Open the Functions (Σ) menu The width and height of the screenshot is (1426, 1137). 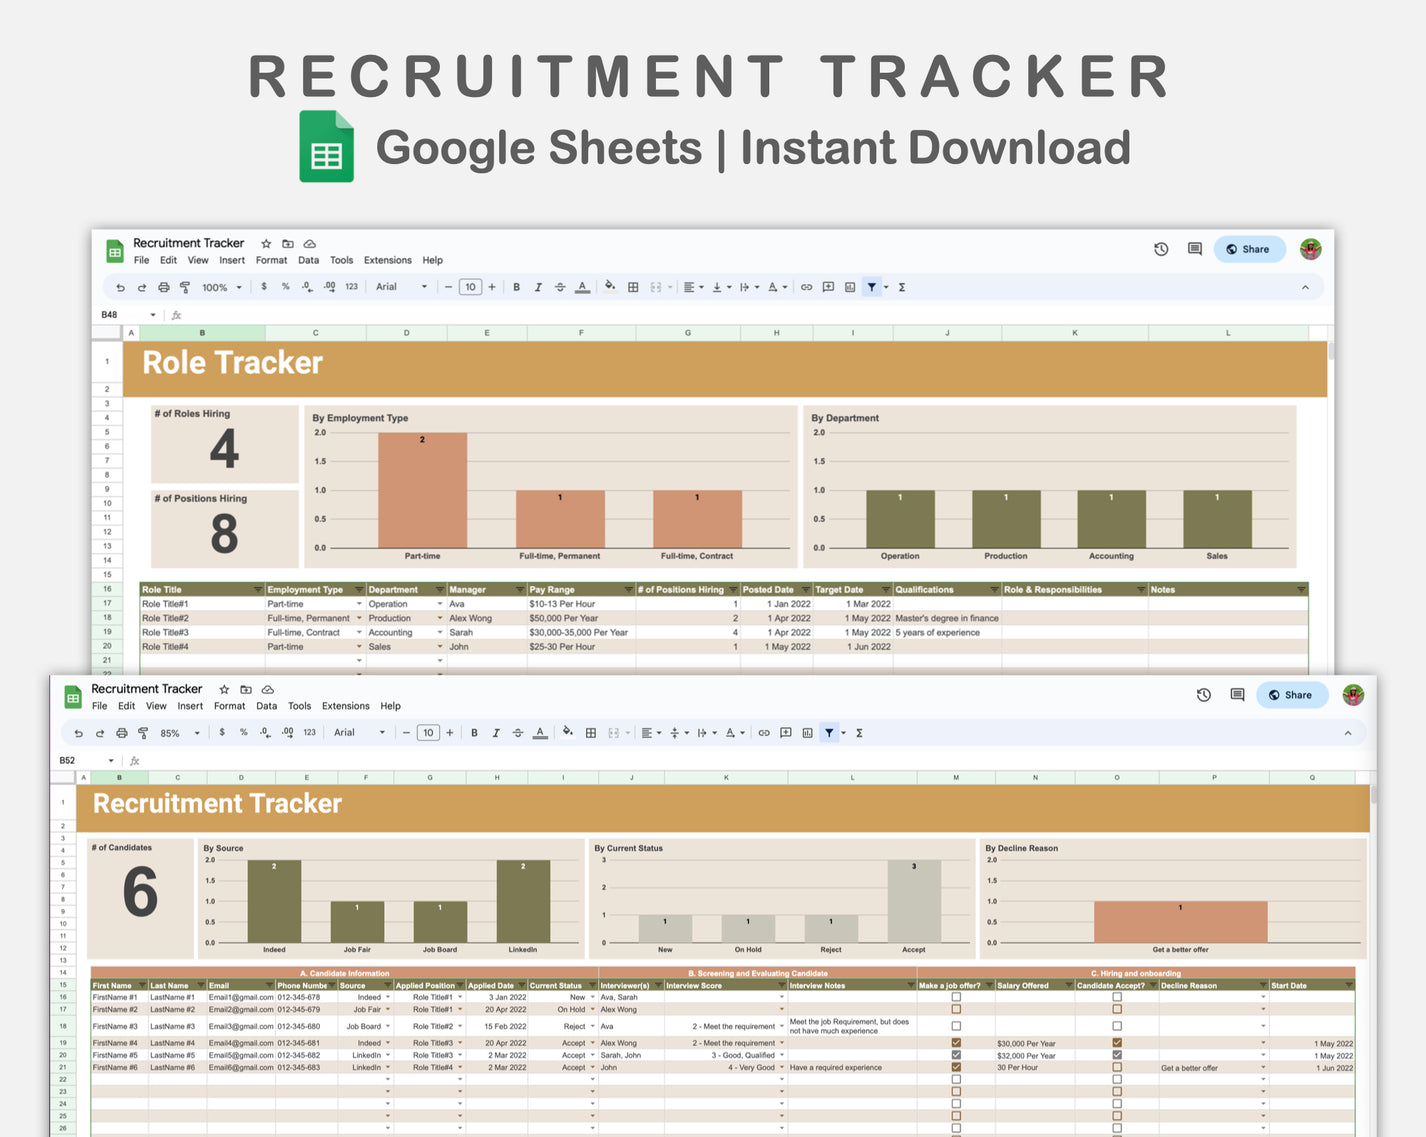(858, 732)
